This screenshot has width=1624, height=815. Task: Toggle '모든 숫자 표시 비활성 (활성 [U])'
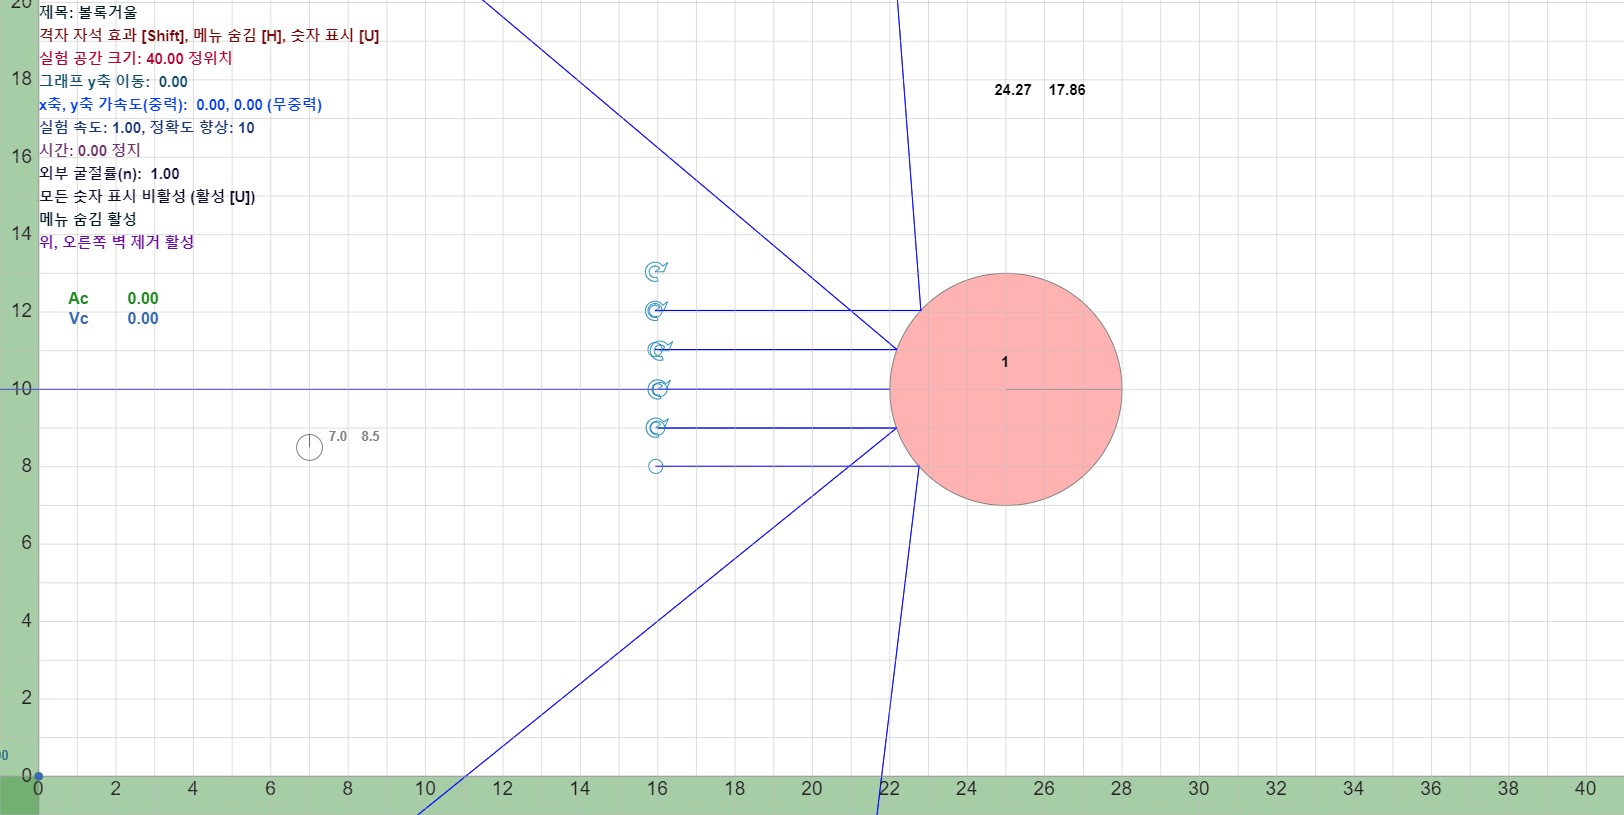coord(147,196)
